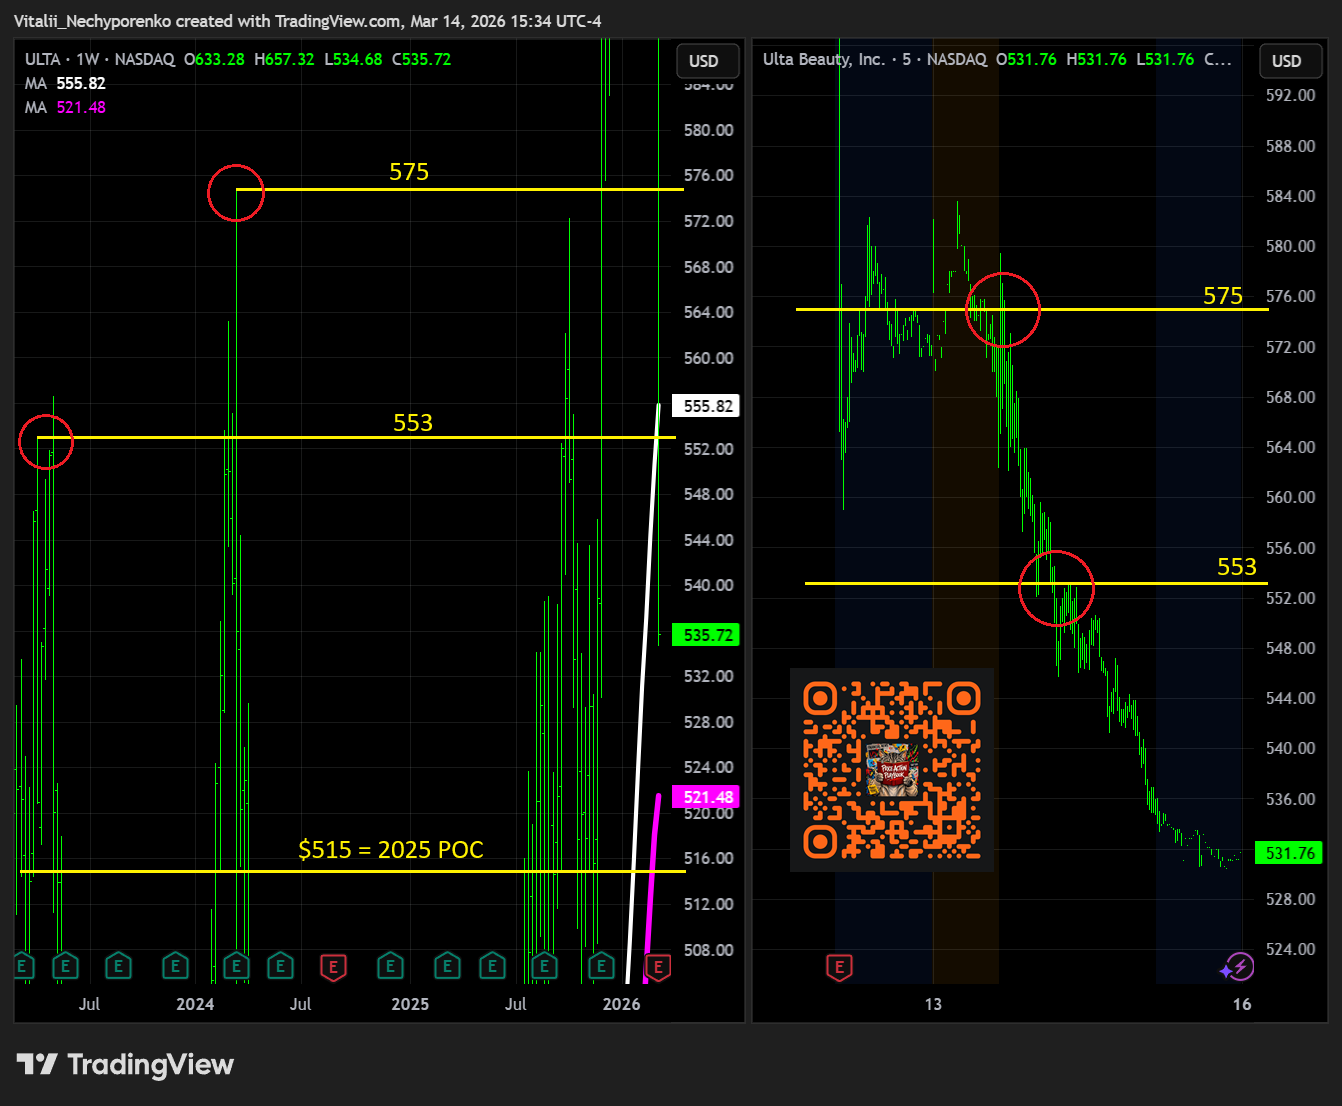Click the purple lightning icon near 16
1342x1106 pixels.
click(1238, 966)
